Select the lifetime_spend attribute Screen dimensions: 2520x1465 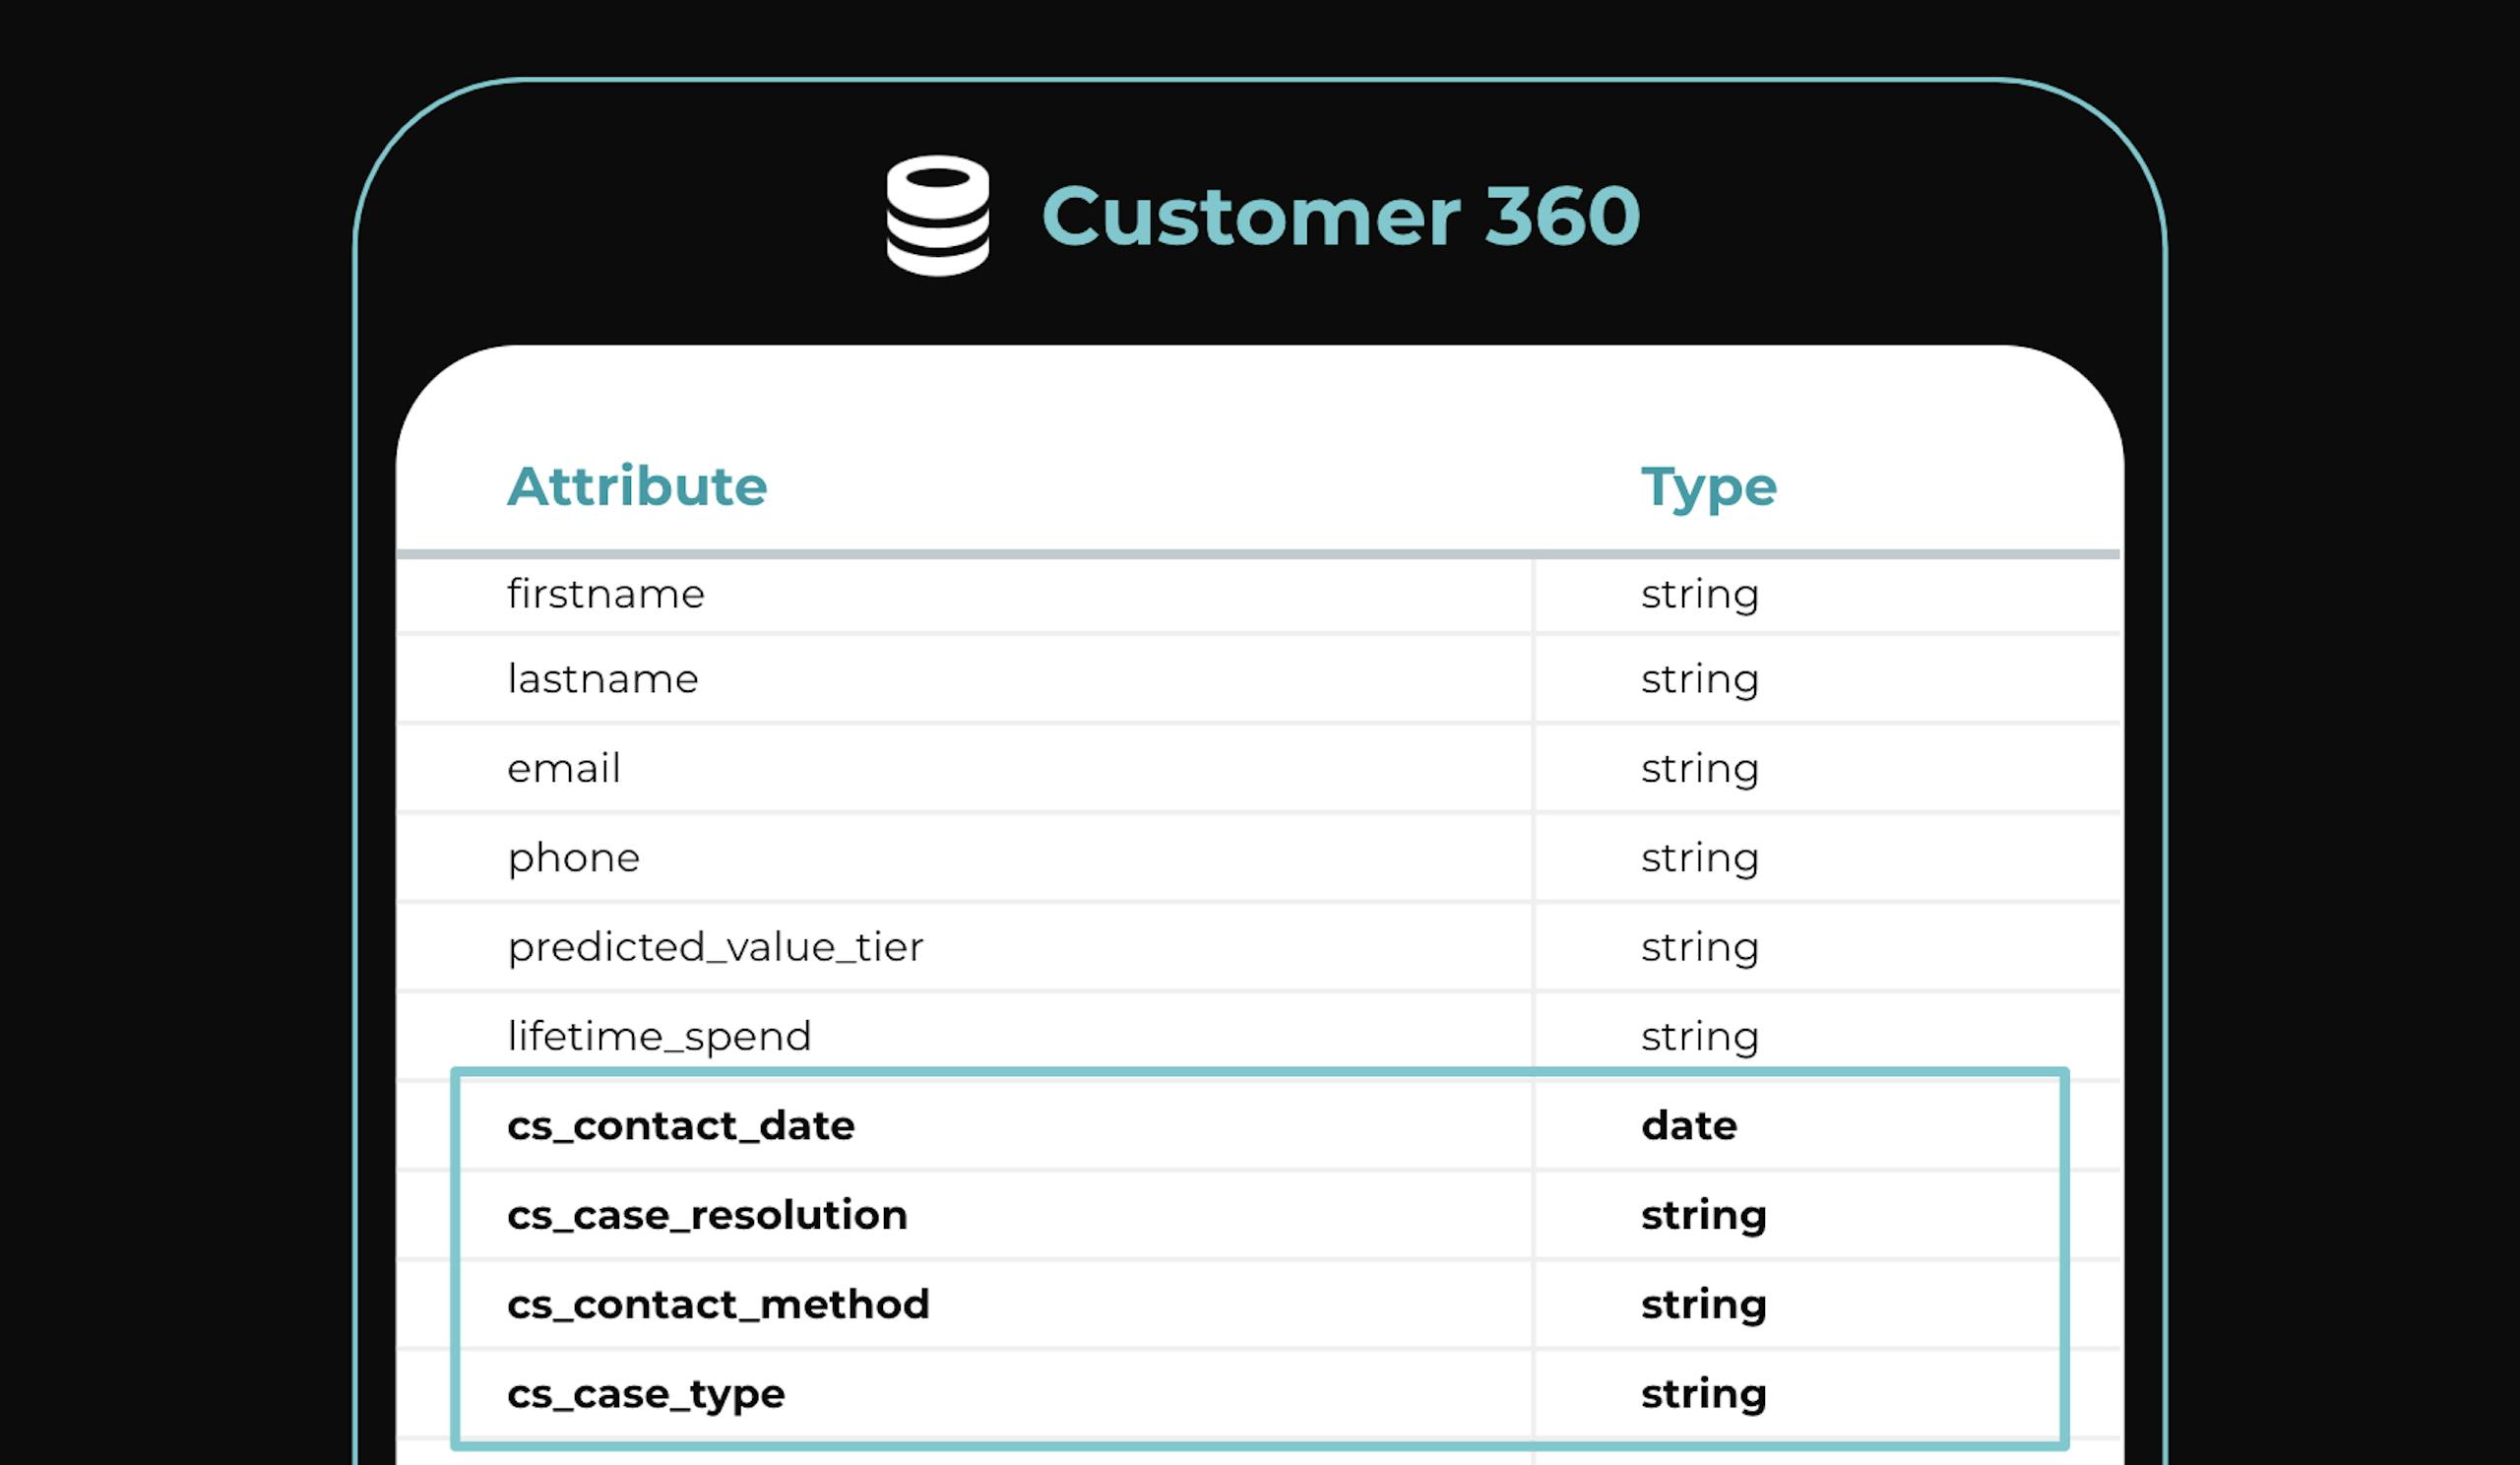tap(659, 1036)
